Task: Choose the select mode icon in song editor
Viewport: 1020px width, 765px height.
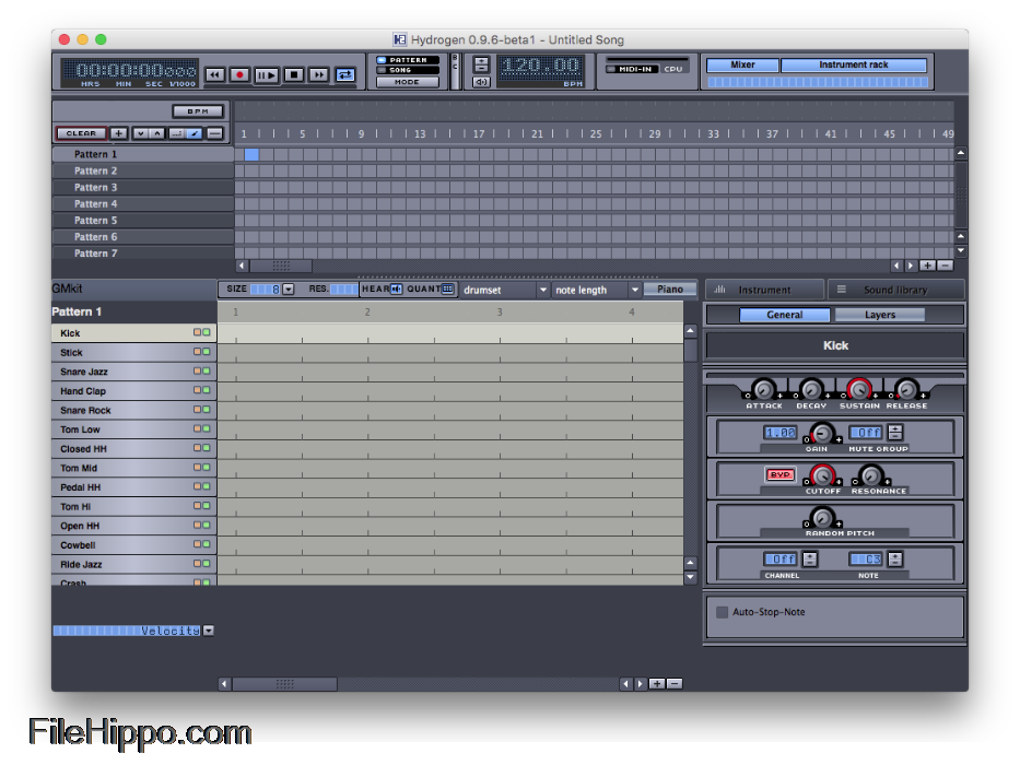Action: point(176,133)
